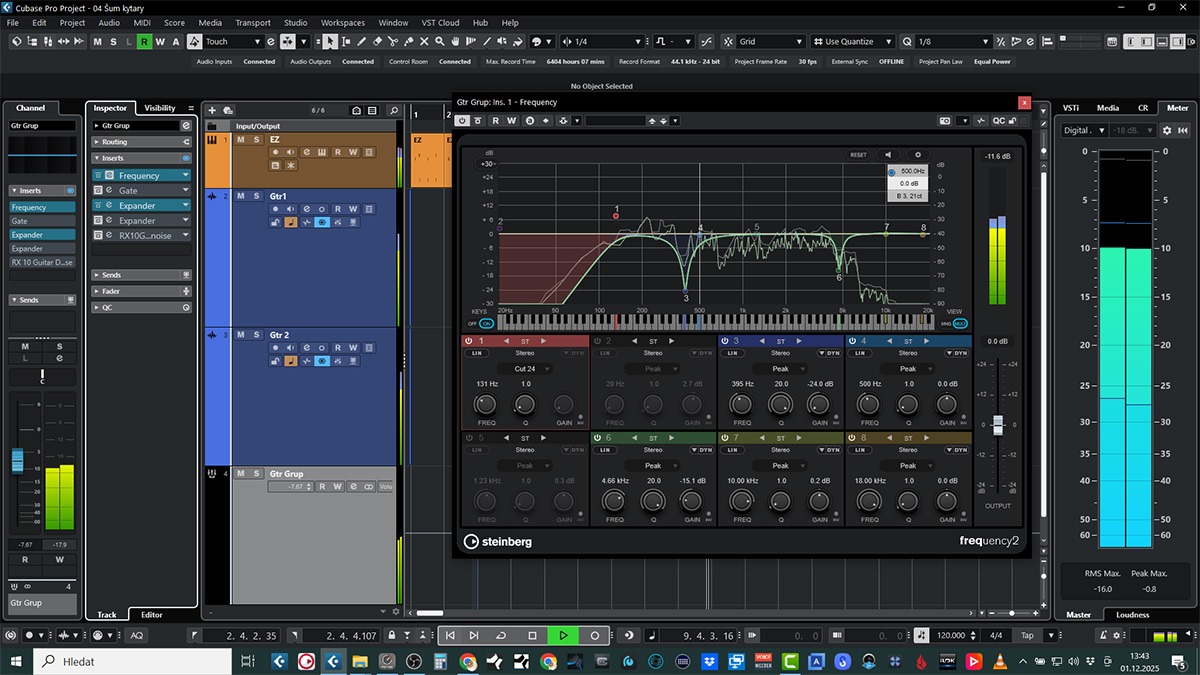Open the Transport menu
The width and height of the screenshot is (1200, 675).
point(252,23)
